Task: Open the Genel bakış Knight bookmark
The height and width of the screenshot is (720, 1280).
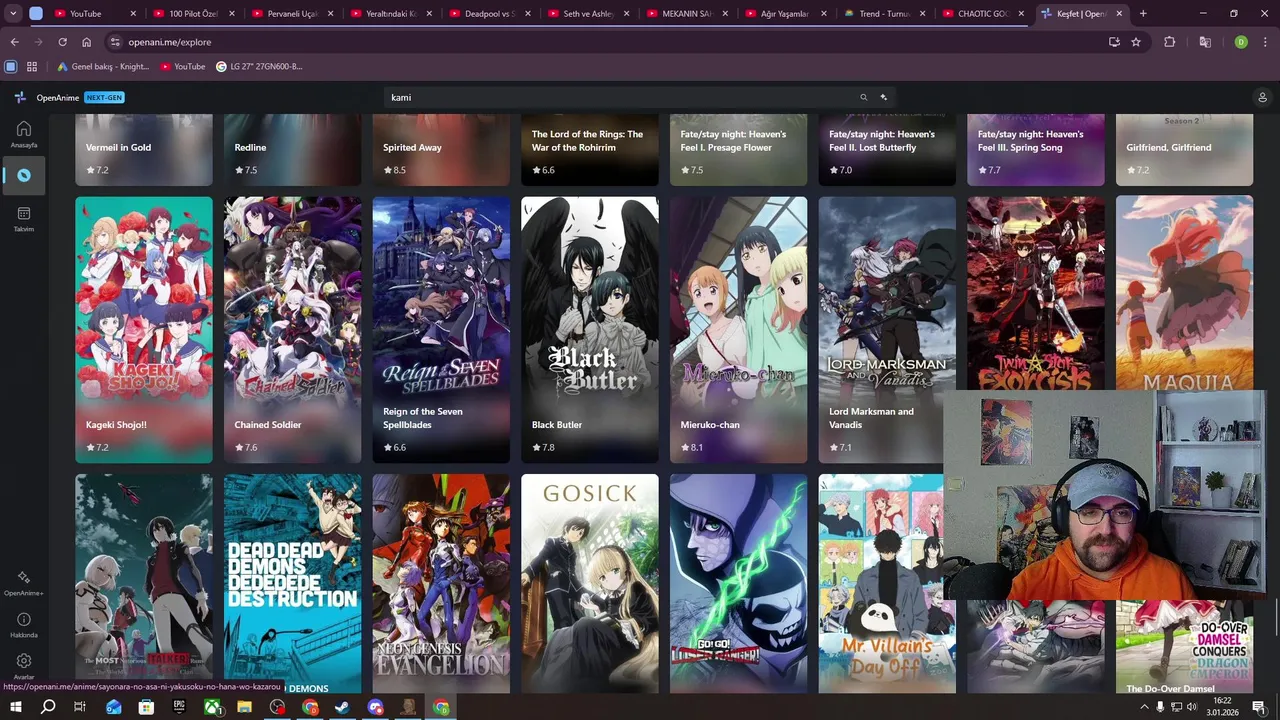Action: tap(103, 66)
